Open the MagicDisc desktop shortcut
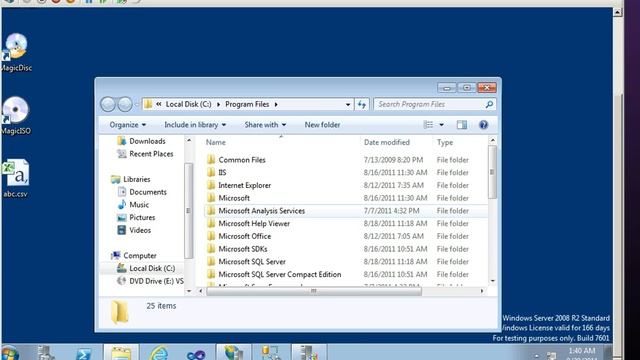The image size is (640, 360). click(16, 52)
